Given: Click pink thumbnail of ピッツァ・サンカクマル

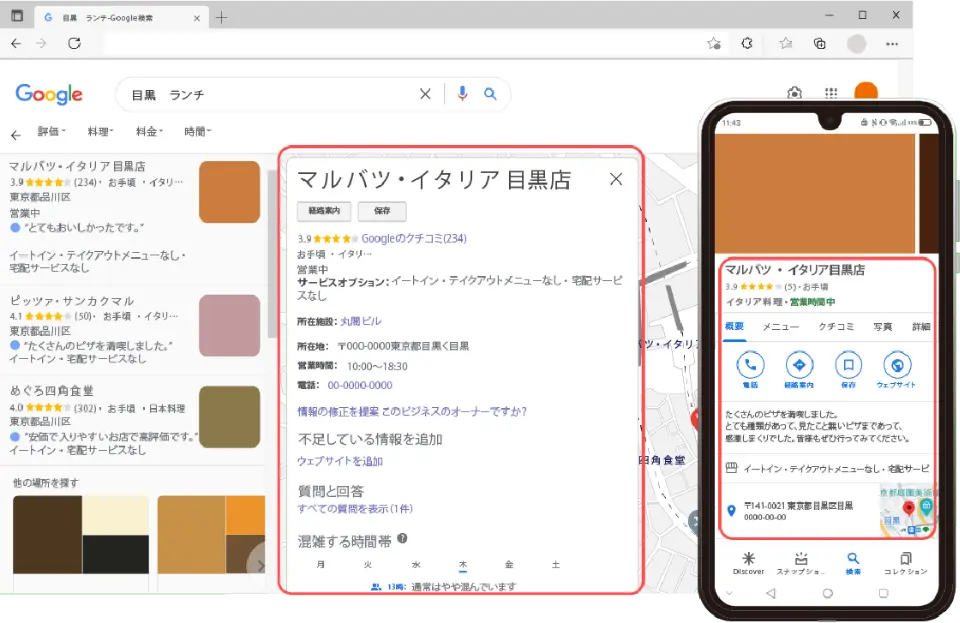Looking at the screenshot, I should tap(230, 326).
